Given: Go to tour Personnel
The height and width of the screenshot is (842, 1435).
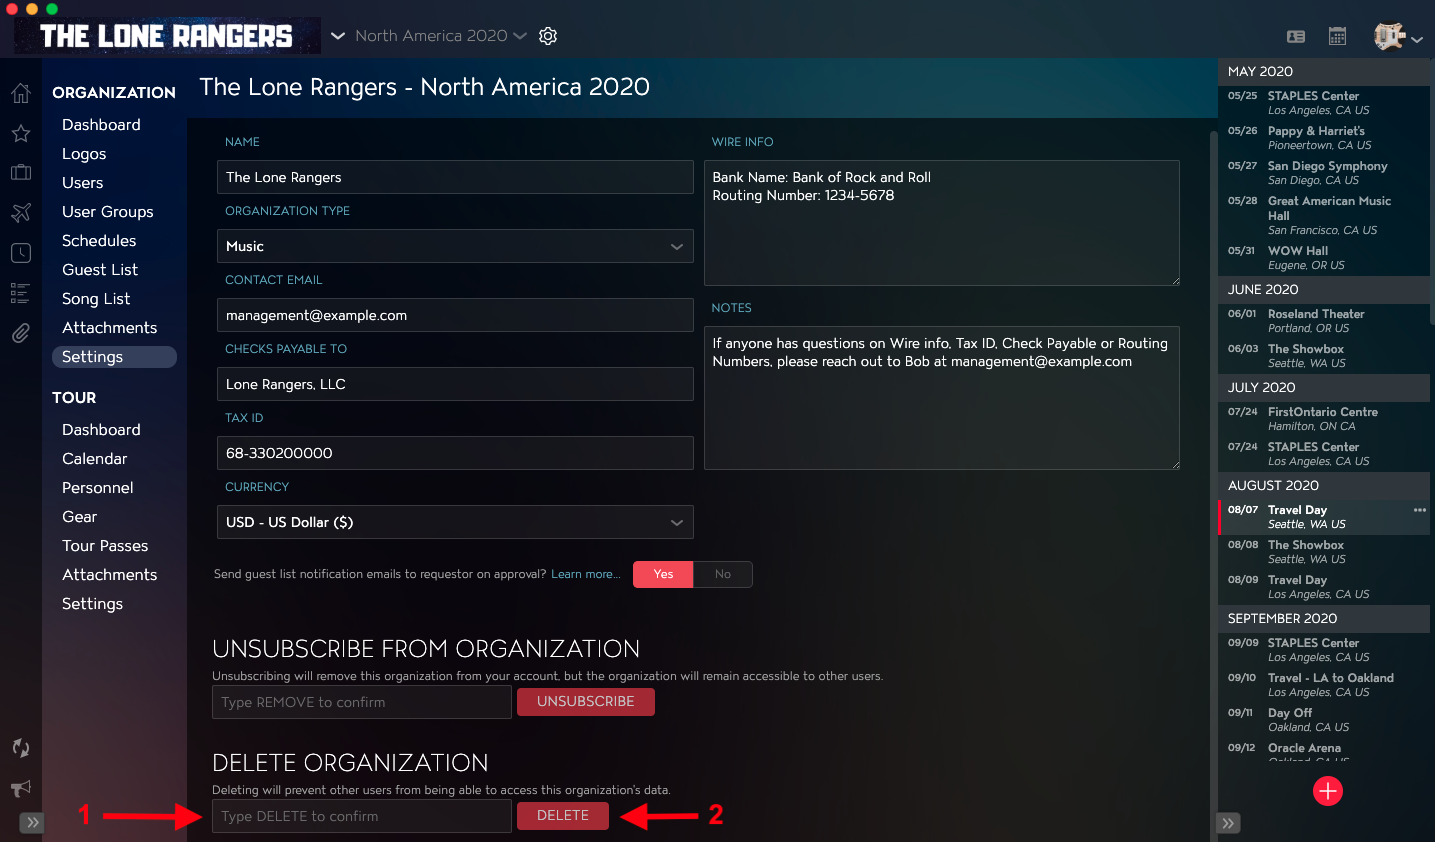Looking at the screenshot, I should pos(98,488).
